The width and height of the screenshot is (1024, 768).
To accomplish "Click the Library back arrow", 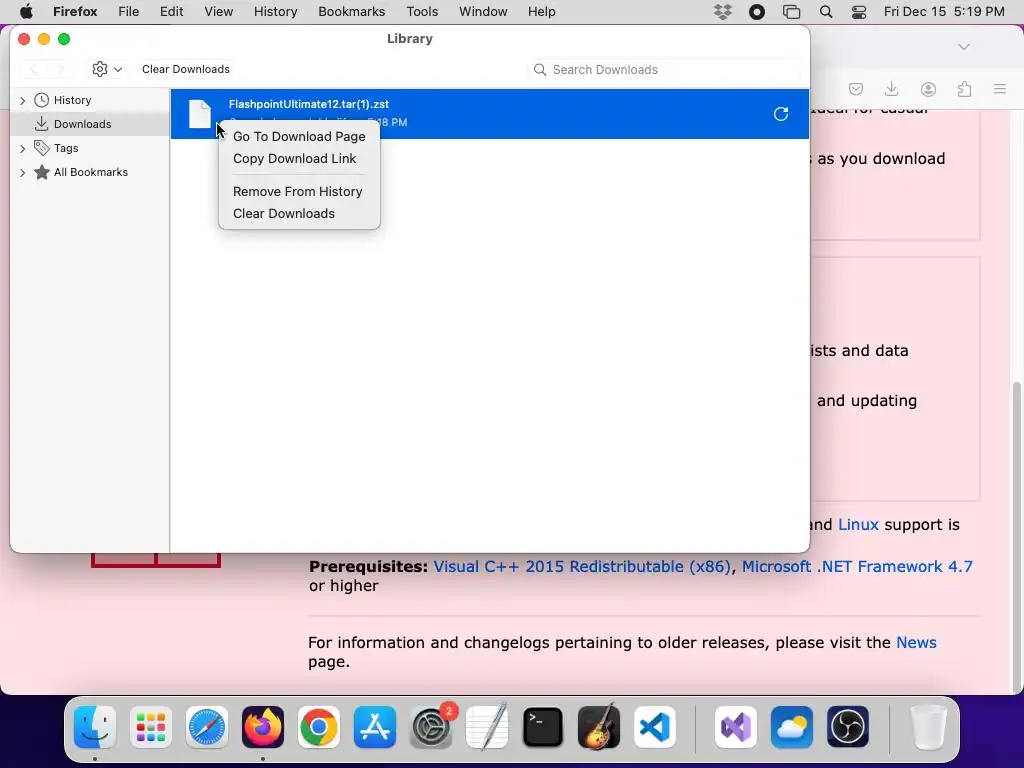I will pyautogui.click(x=33, y=69).
